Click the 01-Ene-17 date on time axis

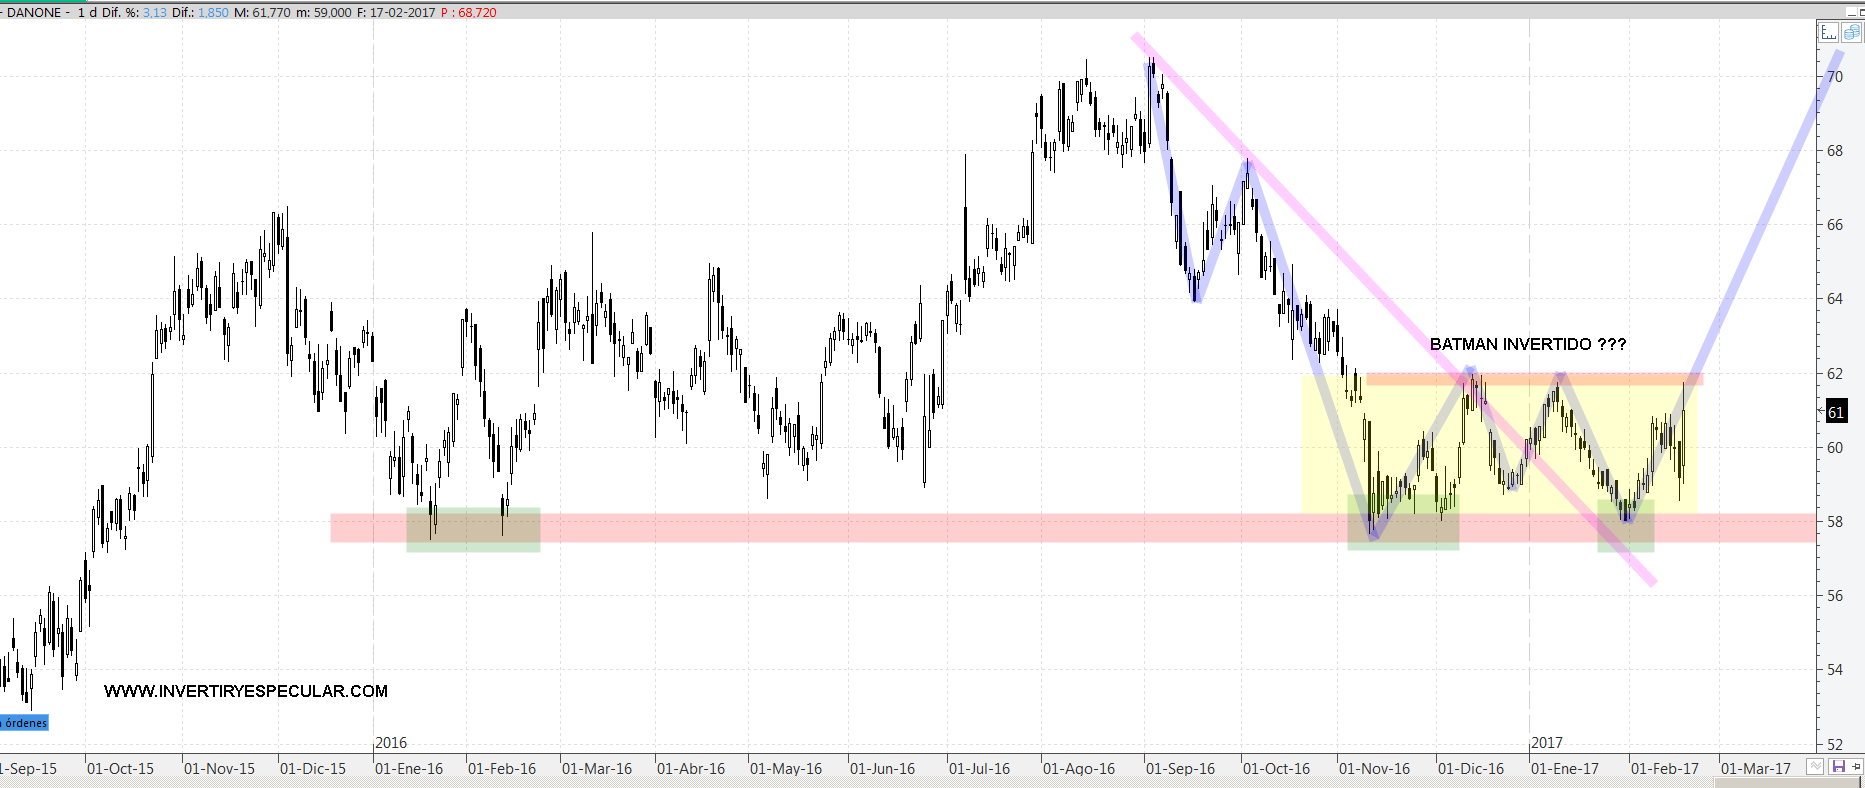click(1564, 769)
